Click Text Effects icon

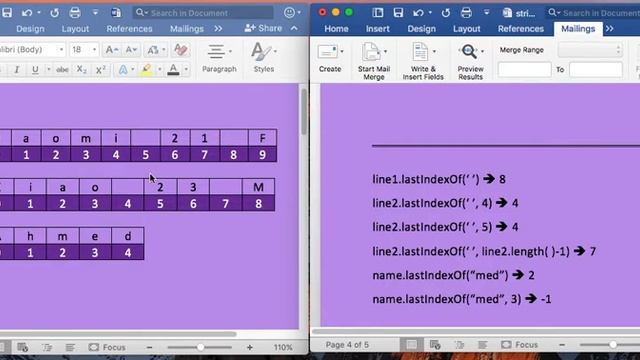[122, 70]
